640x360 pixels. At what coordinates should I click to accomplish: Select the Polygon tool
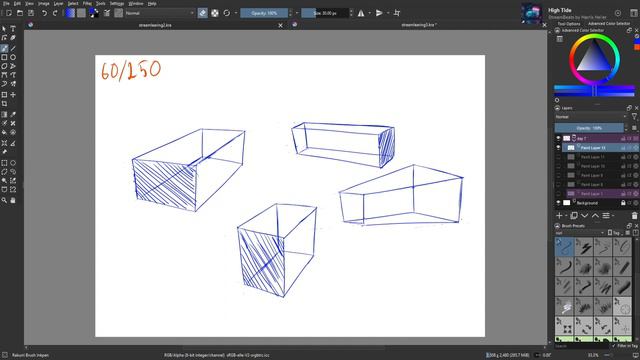(4, 66)
